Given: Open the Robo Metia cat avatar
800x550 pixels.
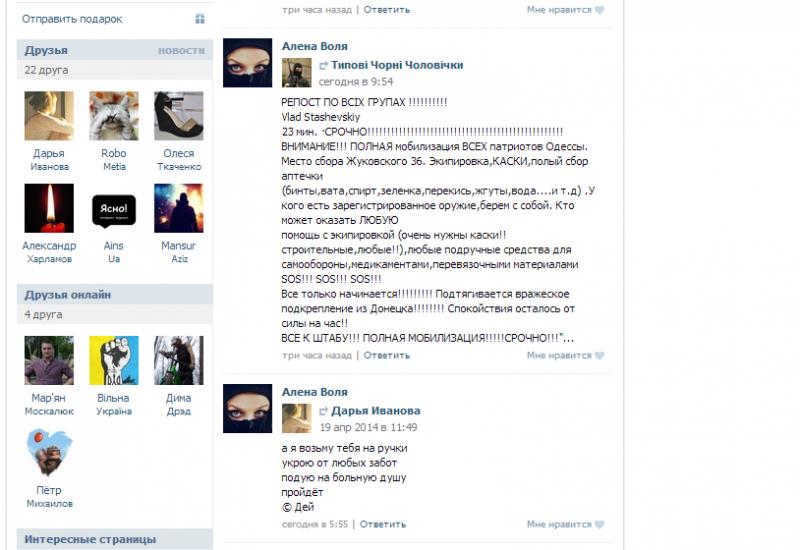Looking at the screenshot, I should coord(113,116).
